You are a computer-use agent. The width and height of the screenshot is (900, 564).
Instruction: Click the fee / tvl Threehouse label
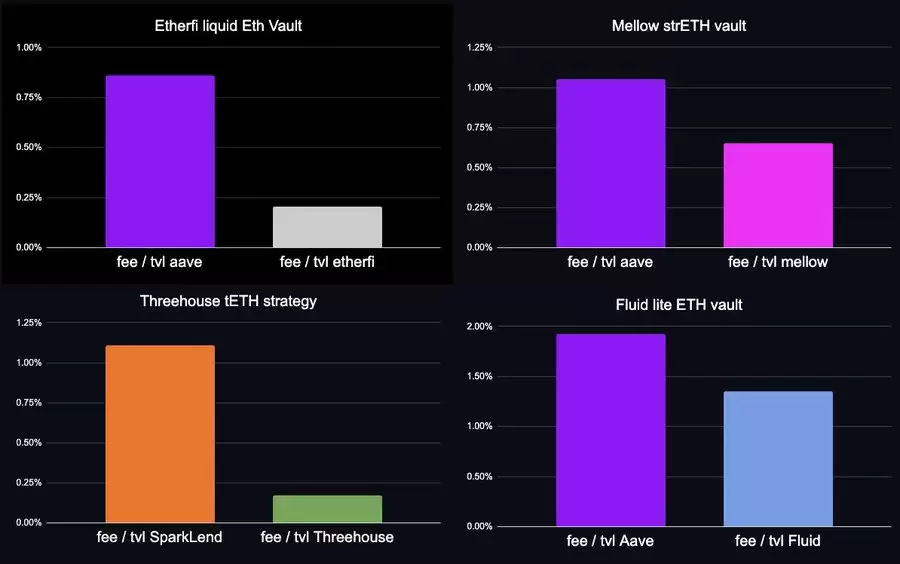point(327,537)
